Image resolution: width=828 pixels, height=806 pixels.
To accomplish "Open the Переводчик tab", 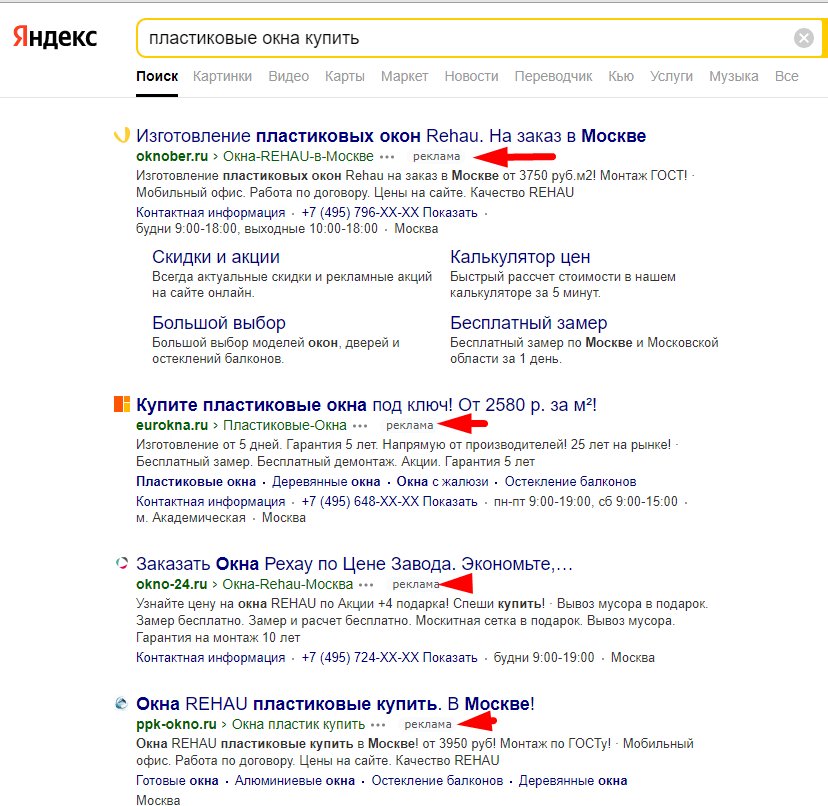I will pyautogui.click(x=553, y=77).
